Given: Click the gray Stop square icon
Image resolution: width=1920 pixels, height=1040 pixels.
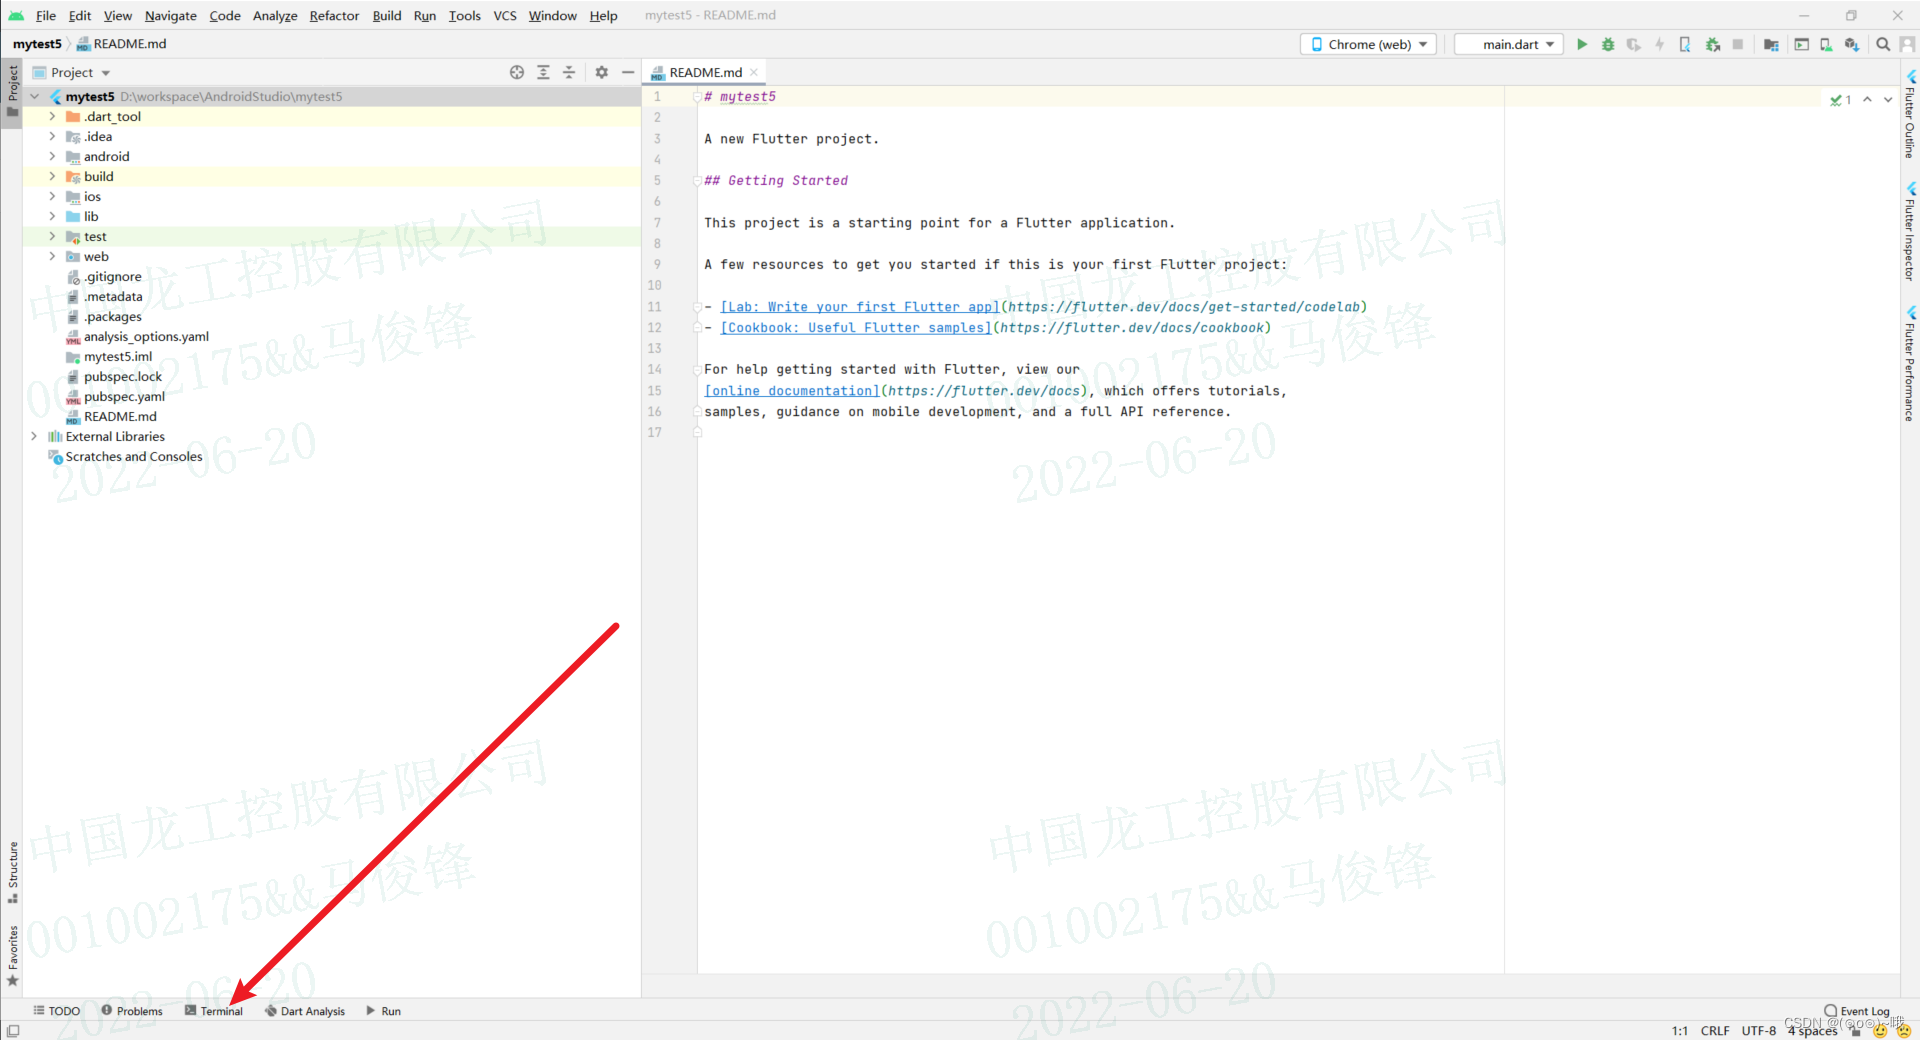Looking at the screenshot, I should 1738,44.
